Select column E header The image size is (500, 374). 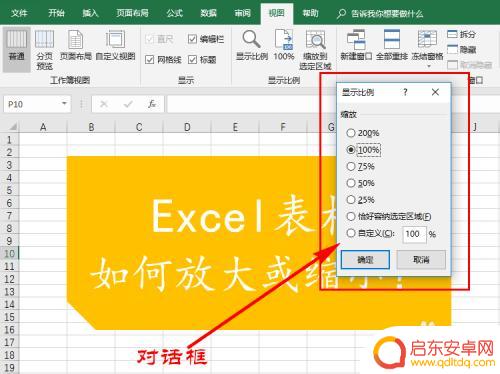235,127
